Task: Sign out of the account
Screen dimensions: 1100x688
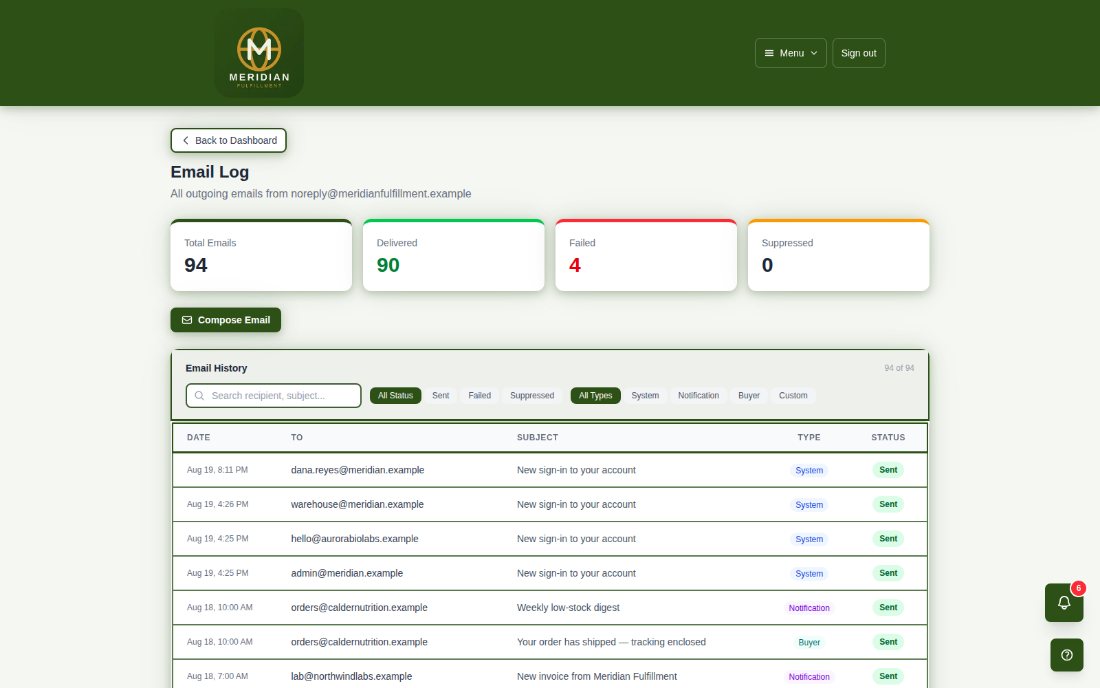Action: coord(859,53)
